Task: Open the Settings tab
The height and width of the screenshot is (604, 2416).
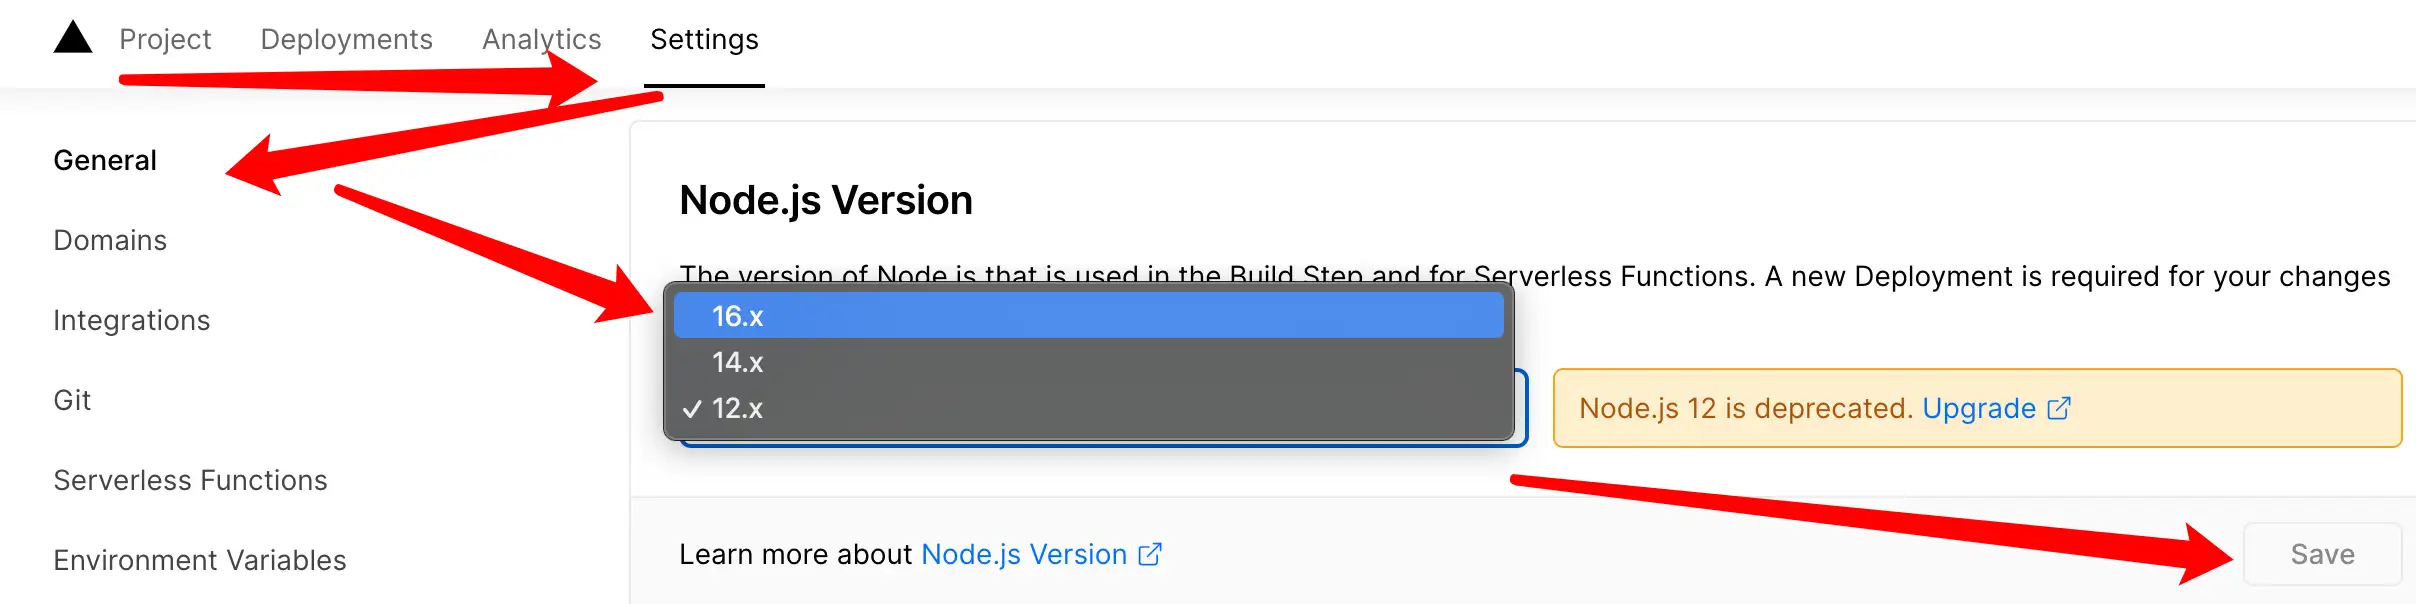Action: point(703,40)
